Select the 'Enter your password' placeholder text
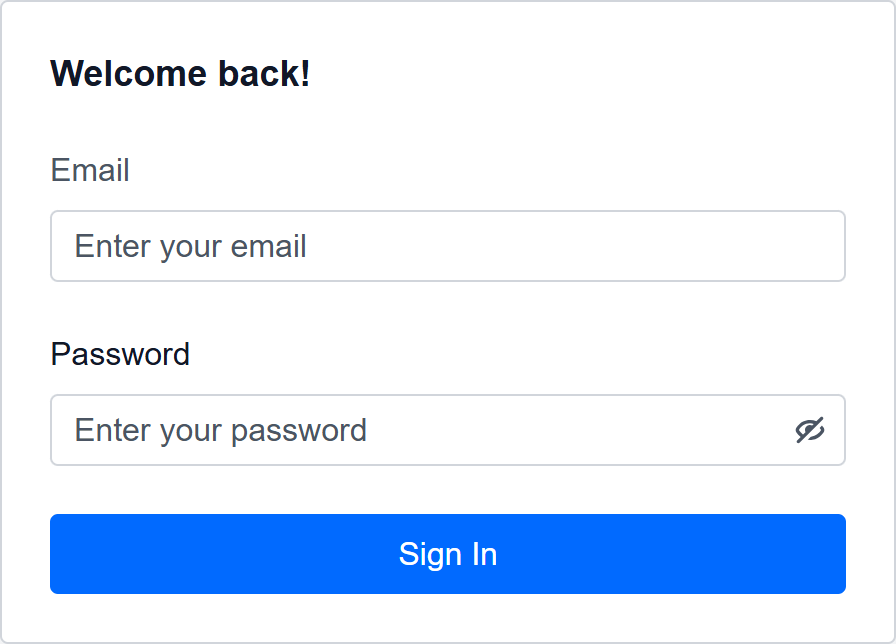 pos(221,430)
